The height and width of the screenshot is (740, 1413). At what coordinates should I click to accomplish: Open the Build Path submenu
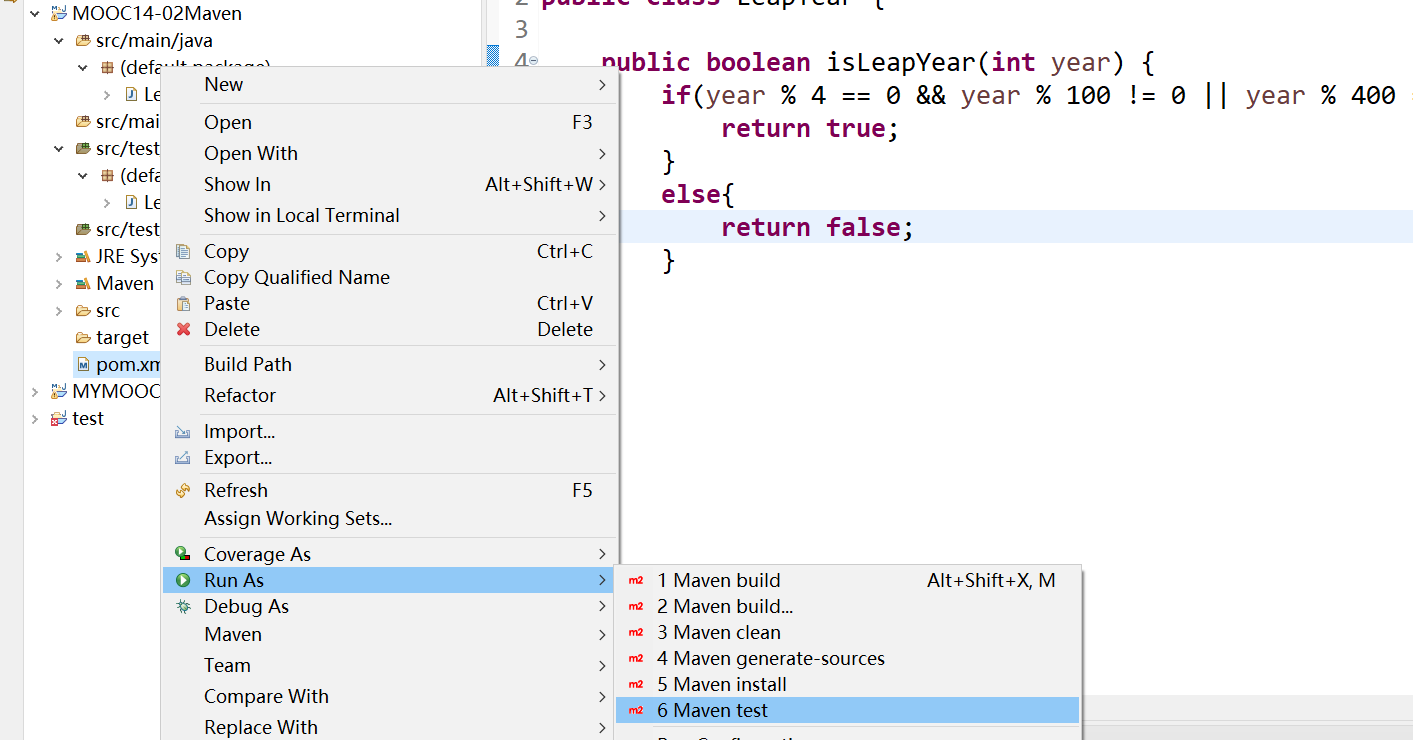coord(390,365)
